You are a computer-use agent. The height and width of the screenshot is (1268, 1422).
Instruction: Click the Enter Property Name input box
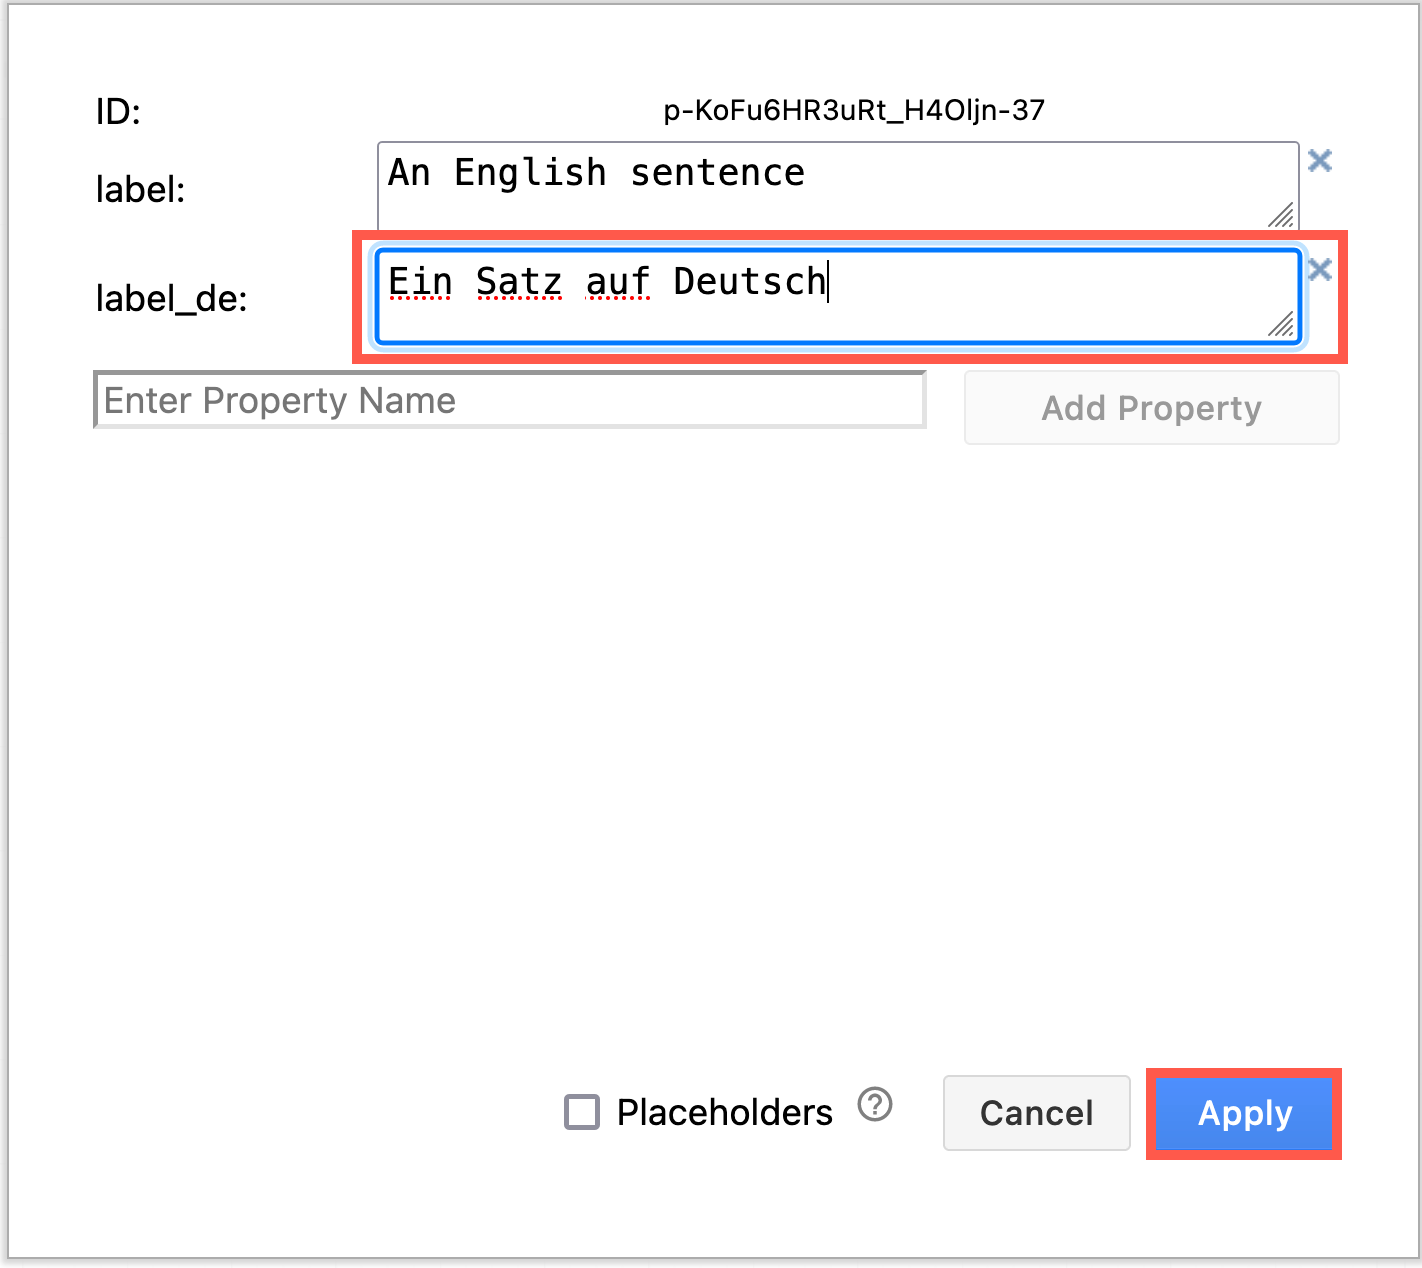(x=508, y=399)
